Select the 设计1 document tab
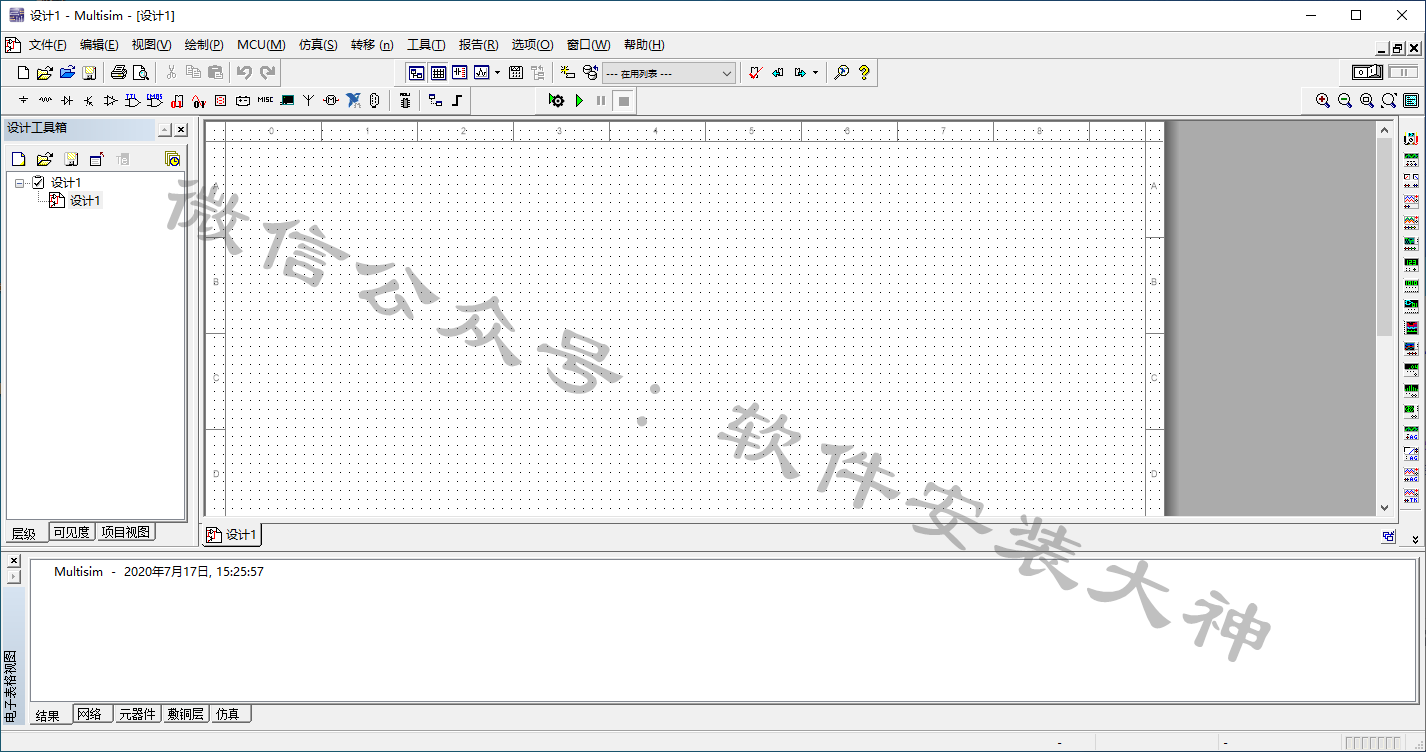Screen dimensions: 1426x752 click(232, 535)
